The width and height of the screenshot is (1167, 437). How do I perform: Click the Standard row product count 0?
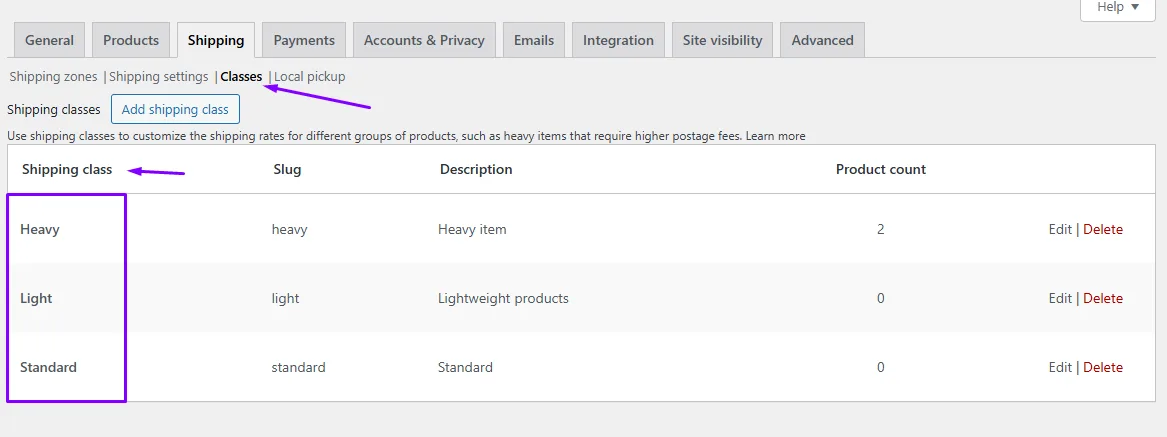[880, 367]
